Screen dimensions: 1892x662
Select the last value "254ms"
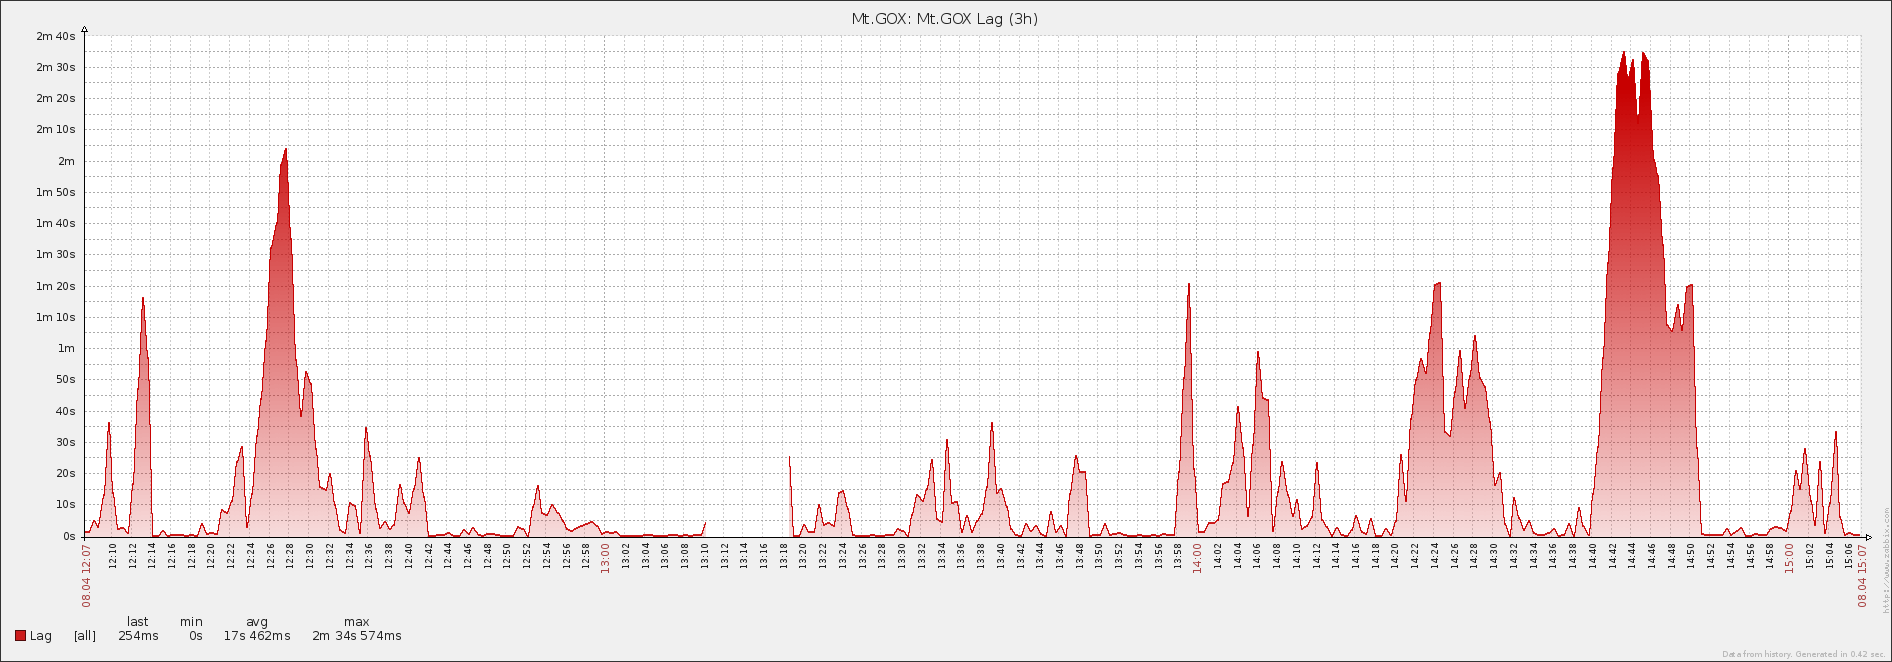click(138, 636)
